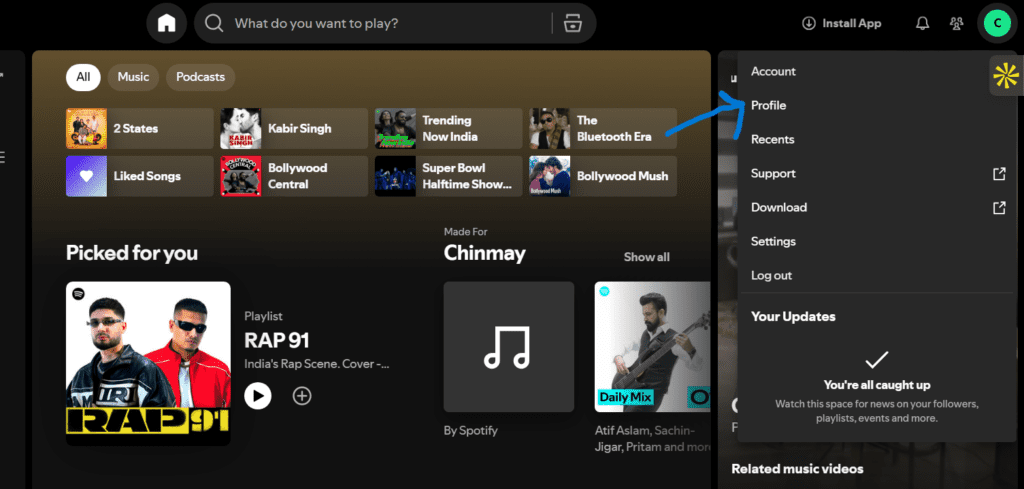Image resolution: width=1024 pixels, height=489 pixels.
Task: Open the Daily Mix cover card
Action: point(652,347)
